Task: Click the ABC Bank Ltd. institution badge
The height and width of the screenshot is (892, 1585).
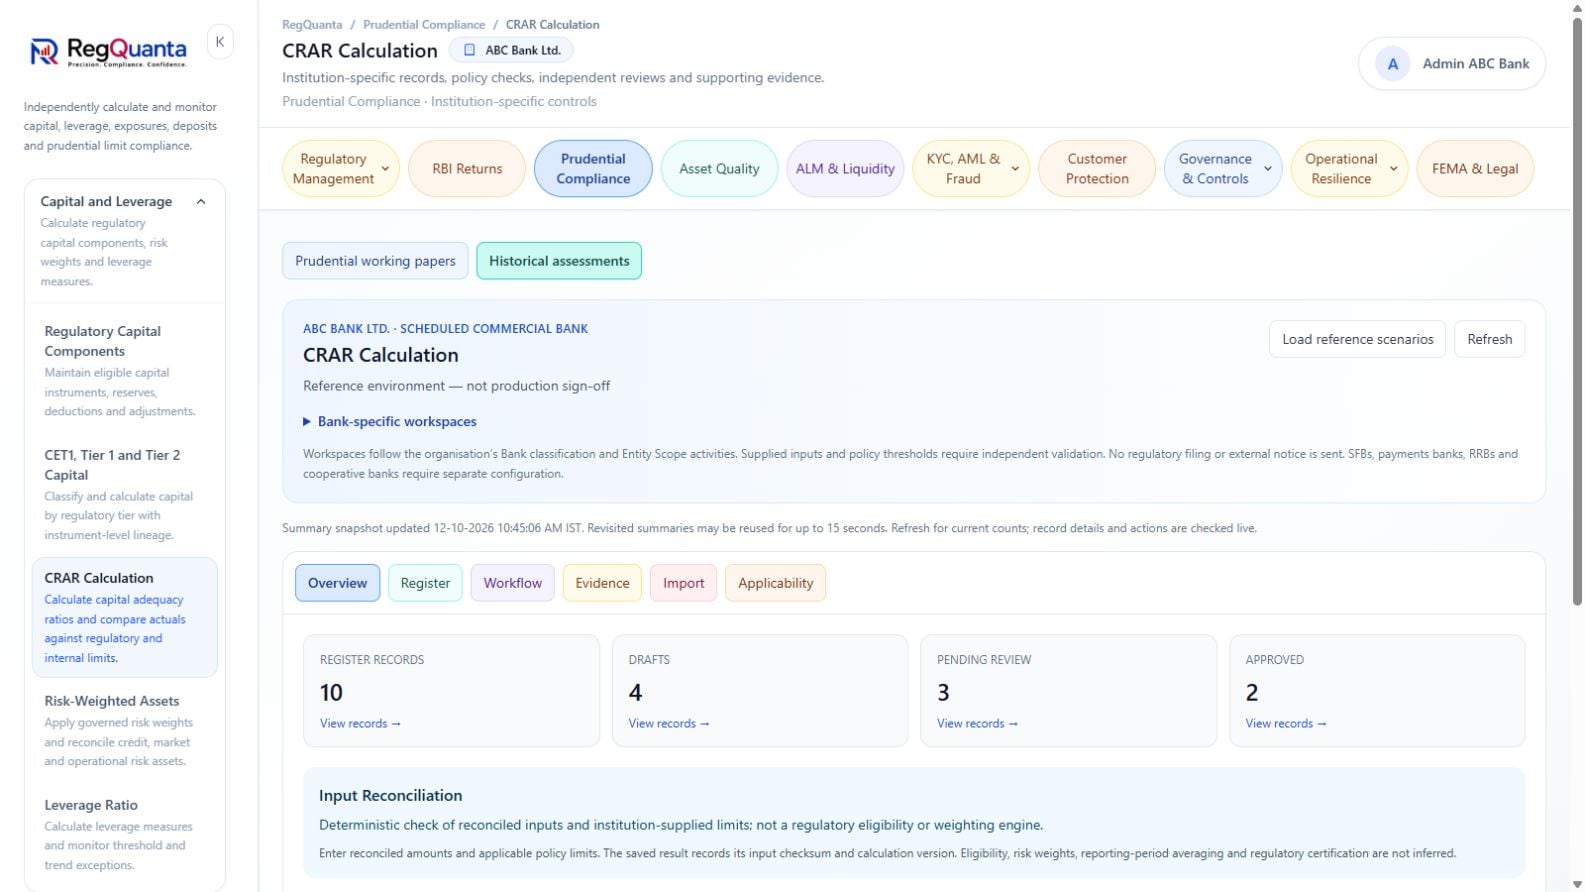Action: point(511,50)
